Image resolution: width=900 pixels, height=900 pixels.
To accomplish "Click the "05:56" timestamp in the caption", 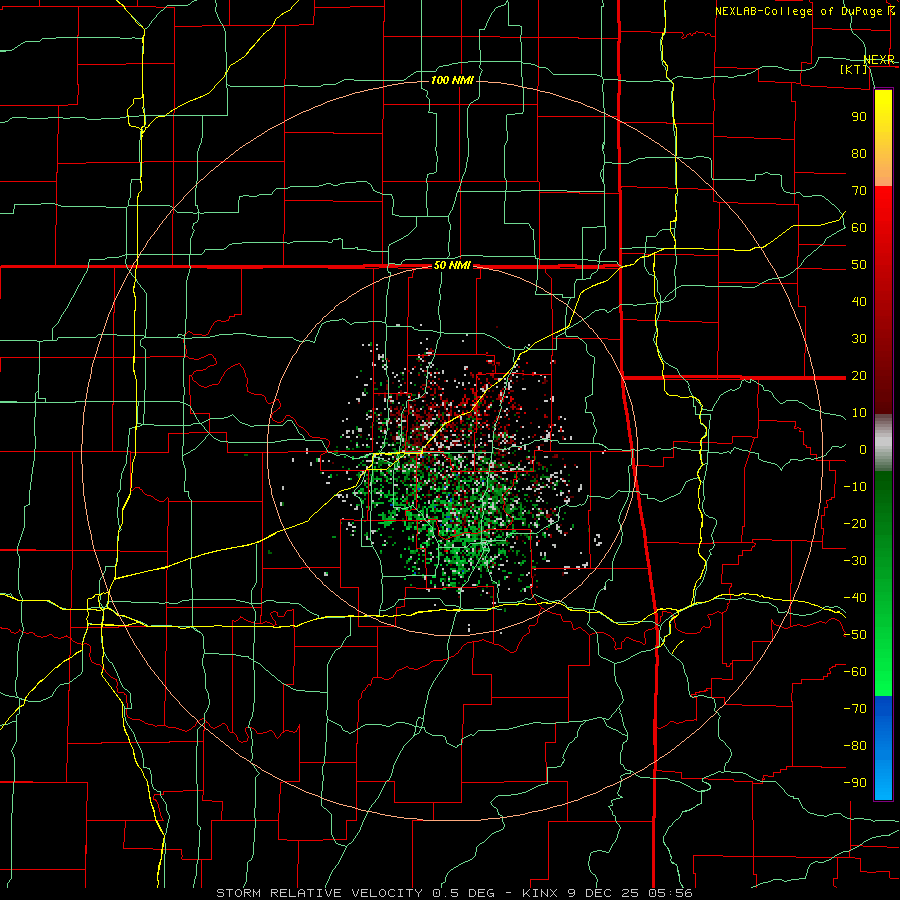I will click(670, 893).
